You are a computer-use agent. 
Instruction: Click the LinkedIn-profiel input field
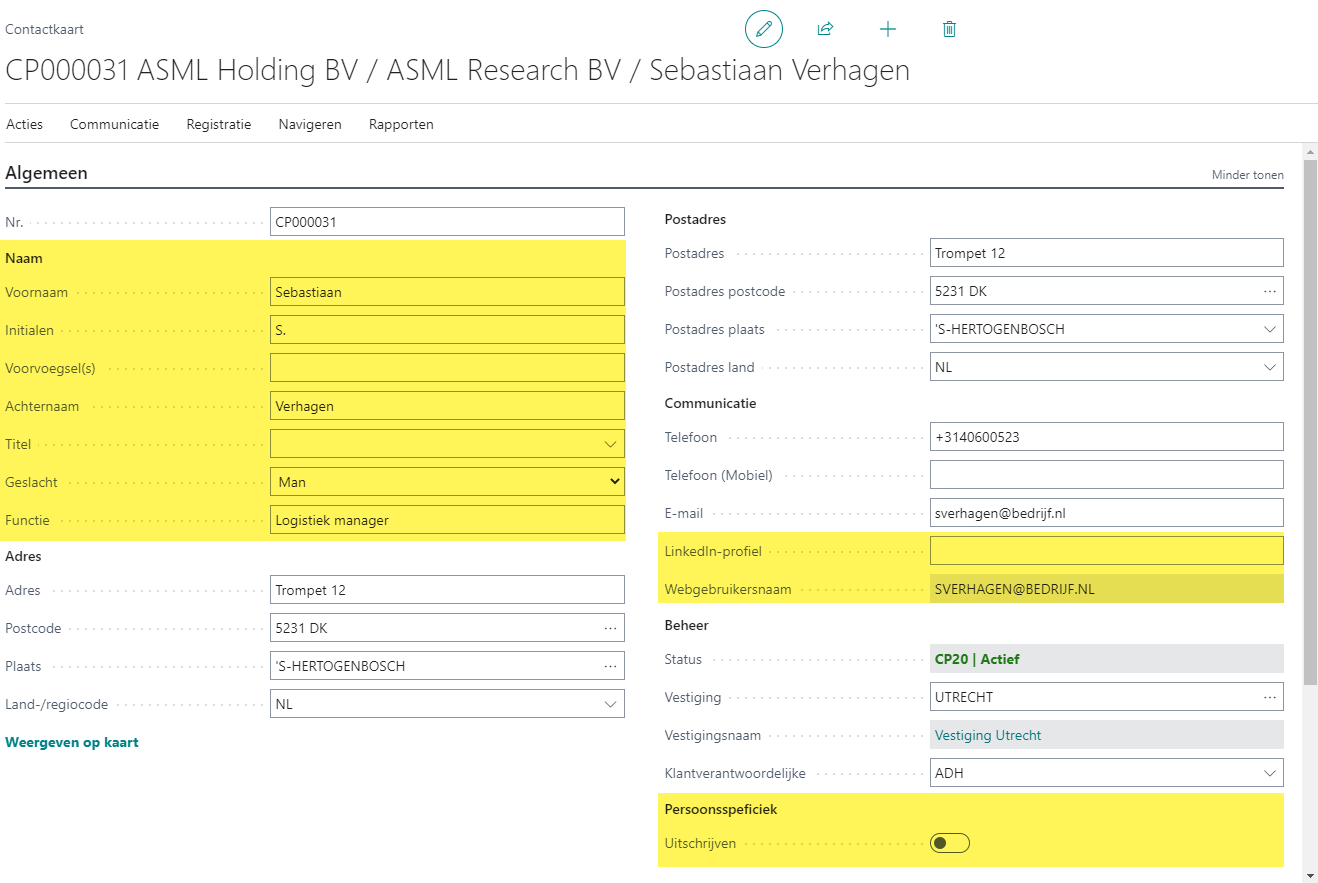pyautogui.click(x=1106, y=551)
